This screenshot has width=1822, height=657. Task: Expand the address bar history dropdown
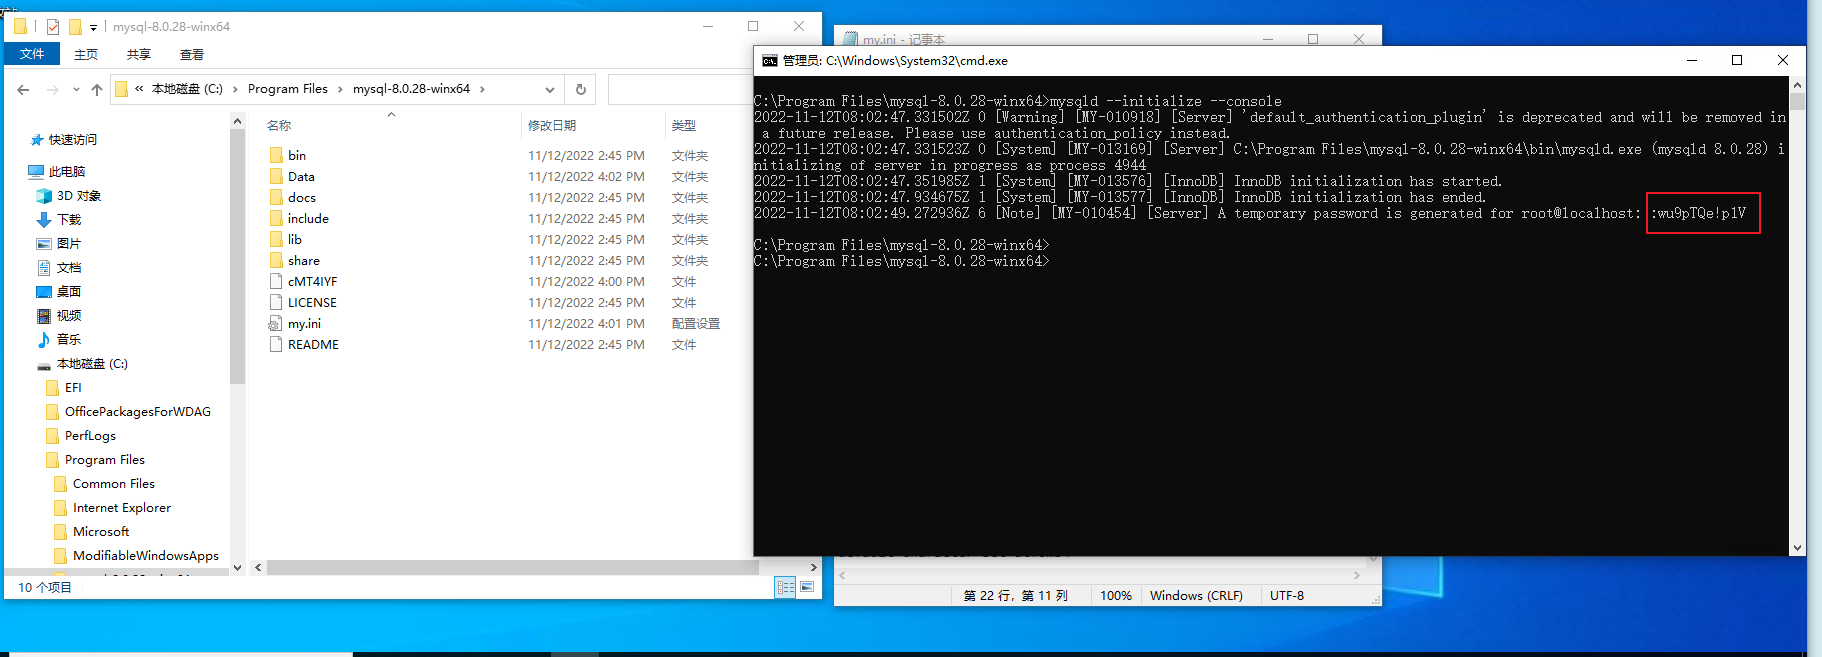point(549,90)
